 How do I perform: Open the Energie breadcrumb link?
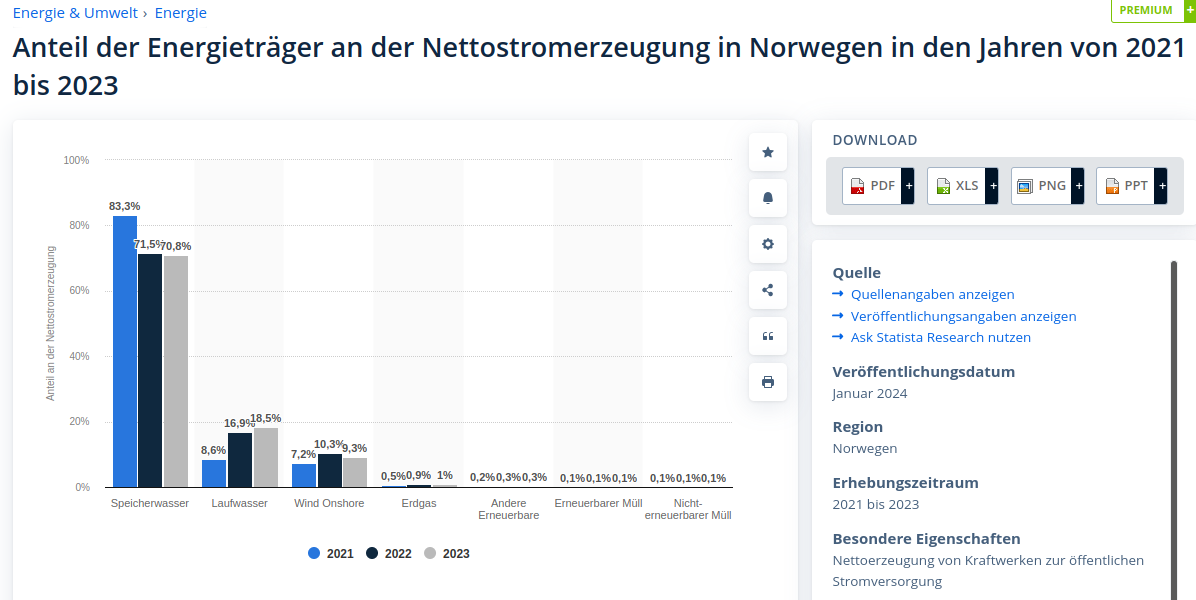(x=181, y=13)
